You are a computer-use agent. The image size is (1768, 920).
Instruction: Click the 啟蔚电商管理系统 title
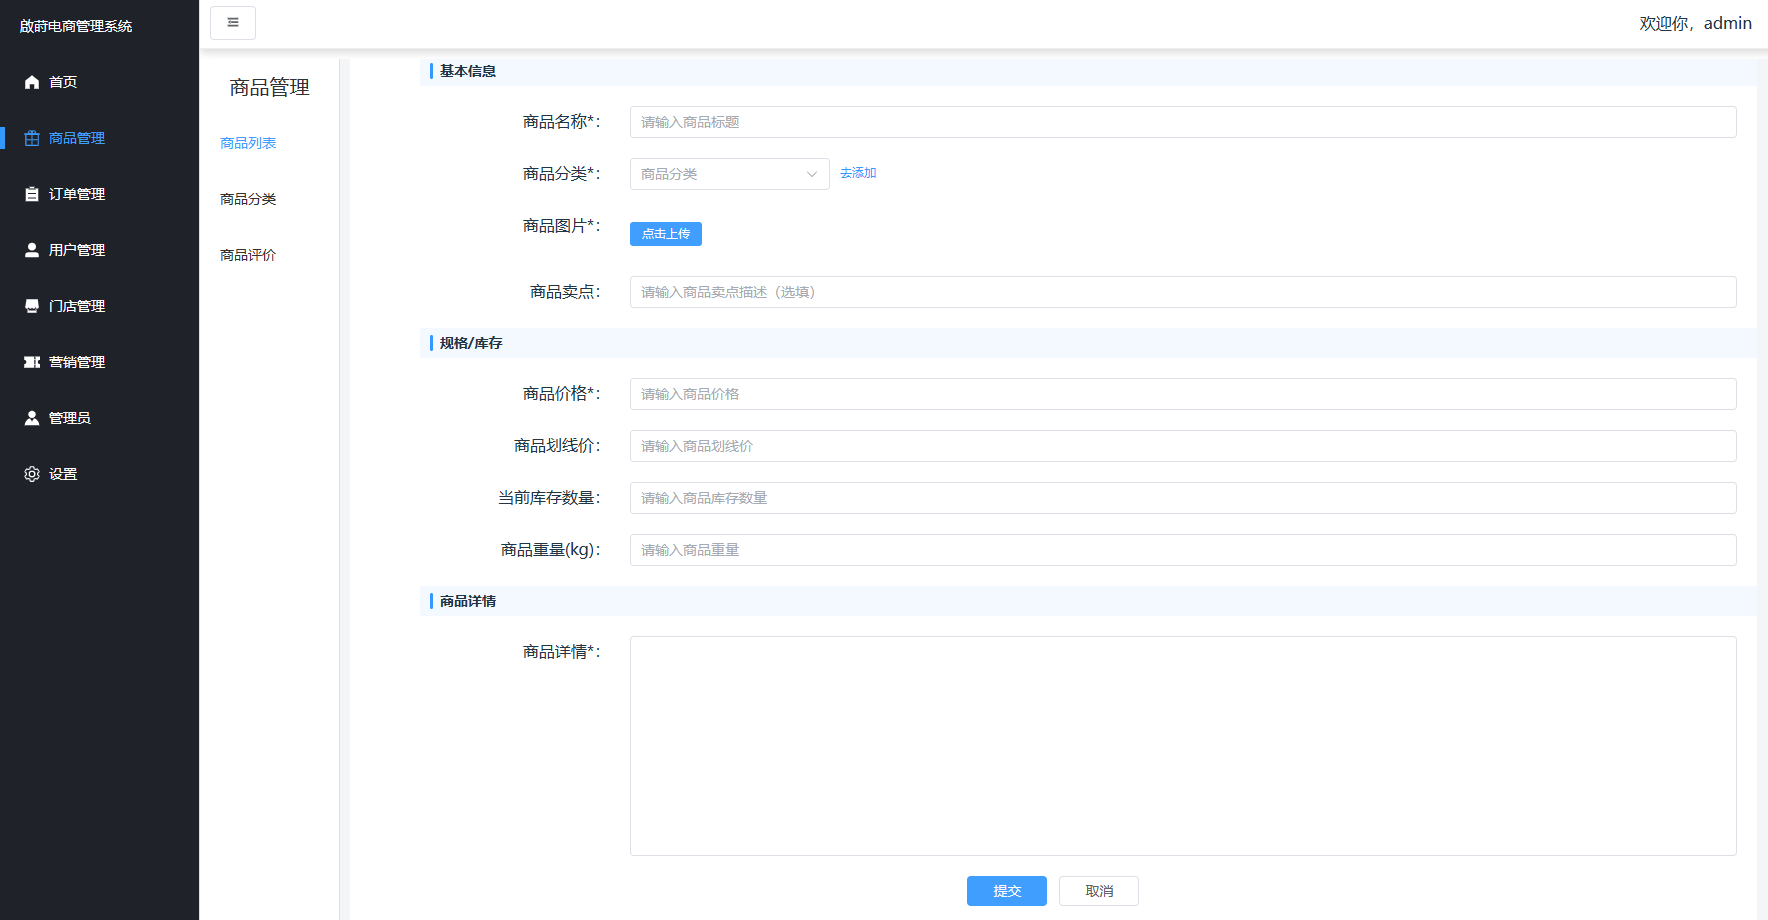76,26
